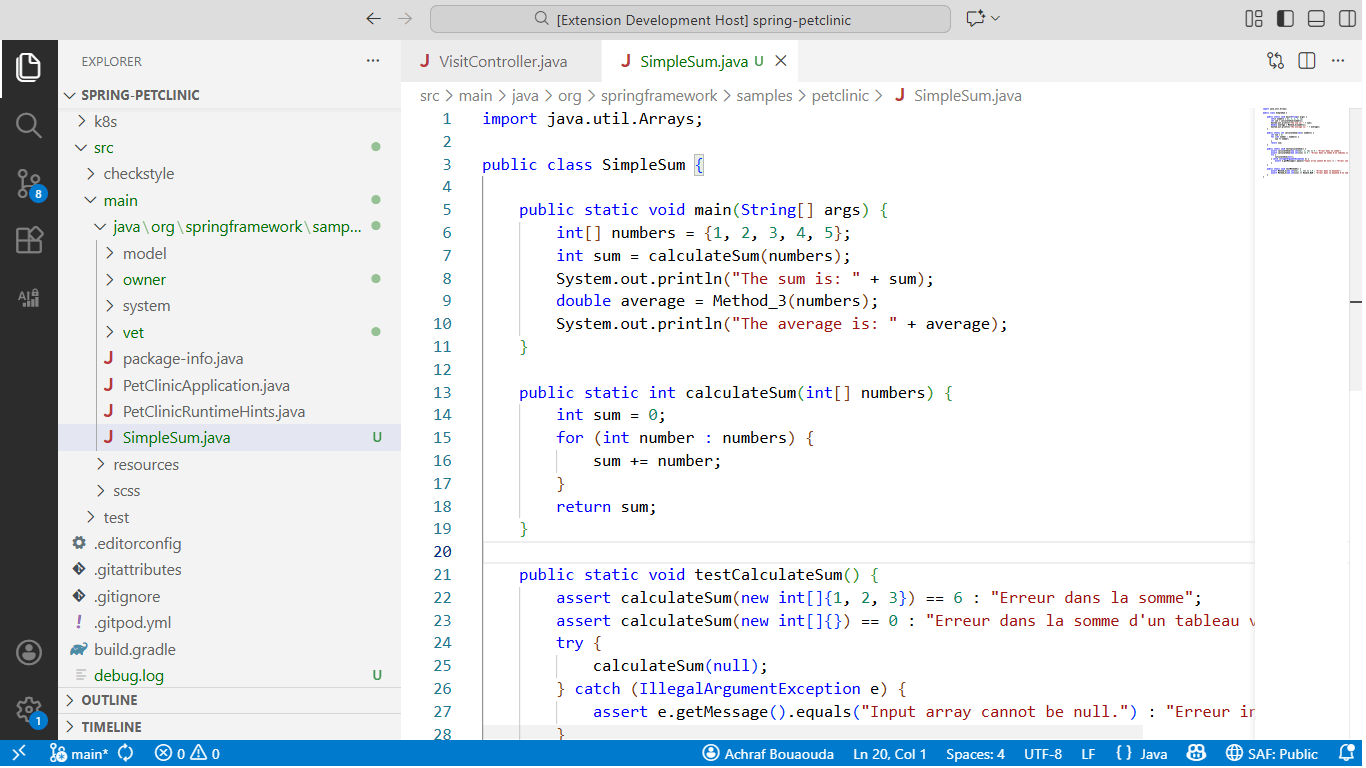Open the Accounts icon in the activity bar
This screenshot has height=768, width=1366.
[x=28, y=652]
